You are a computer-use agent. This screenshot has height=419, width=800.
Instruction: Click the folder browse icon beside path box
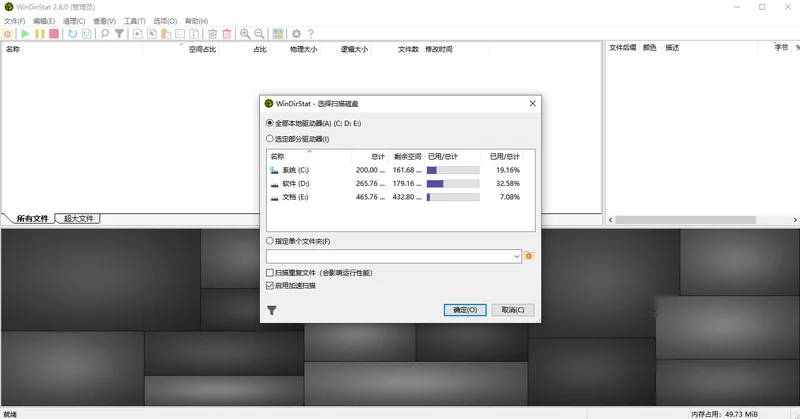click(x=529, y=256)
